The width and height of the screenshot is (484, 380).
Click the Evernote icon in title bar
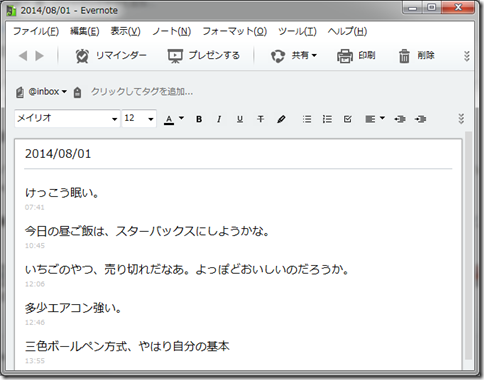(11, 11)
